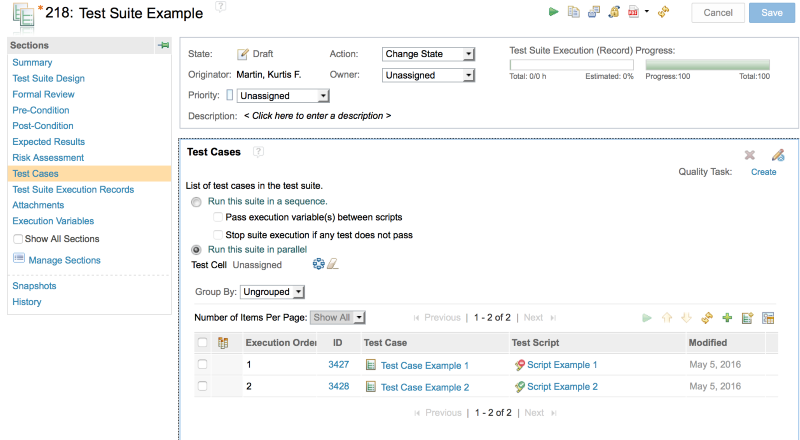Open Test Suite Execution Records section
This screenshot has height=440, width=800.
click(x=73, y=189)
